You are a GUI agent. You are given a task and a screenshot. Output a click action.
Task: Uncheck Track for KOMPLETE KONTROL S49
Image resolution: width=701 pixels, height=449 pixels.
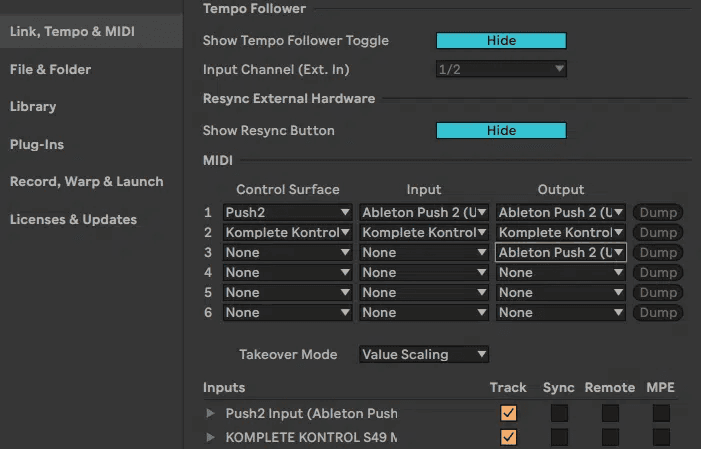click(x=508, y=437)
